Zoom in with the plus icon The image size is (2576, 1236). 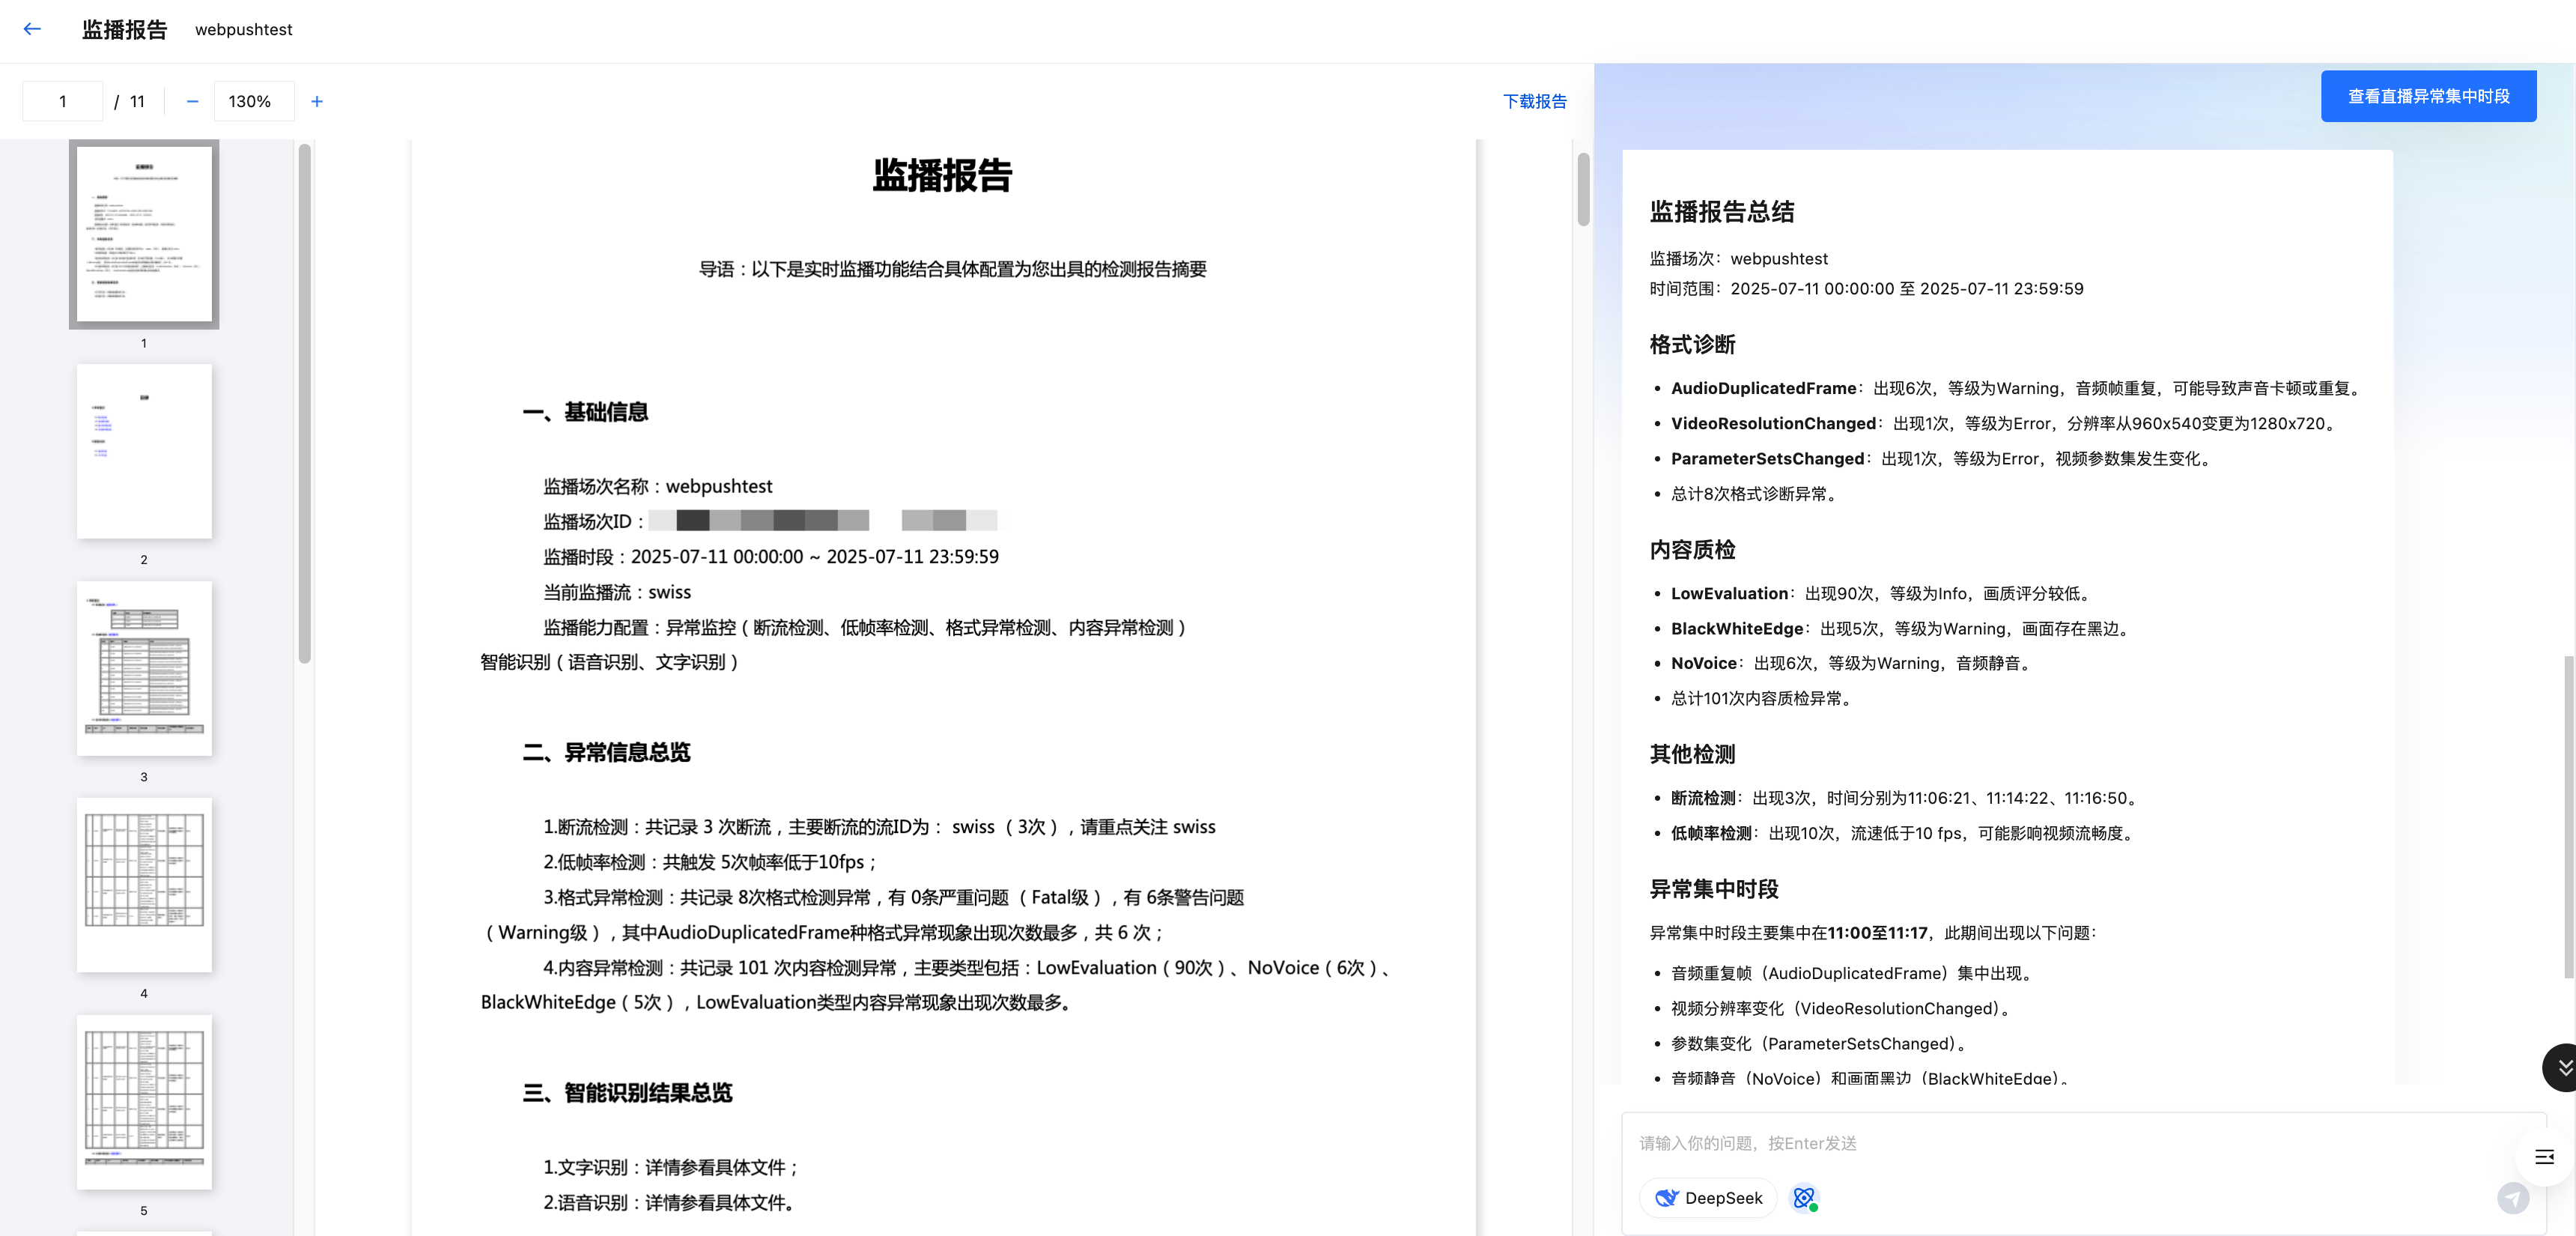[x=317, y=101]
